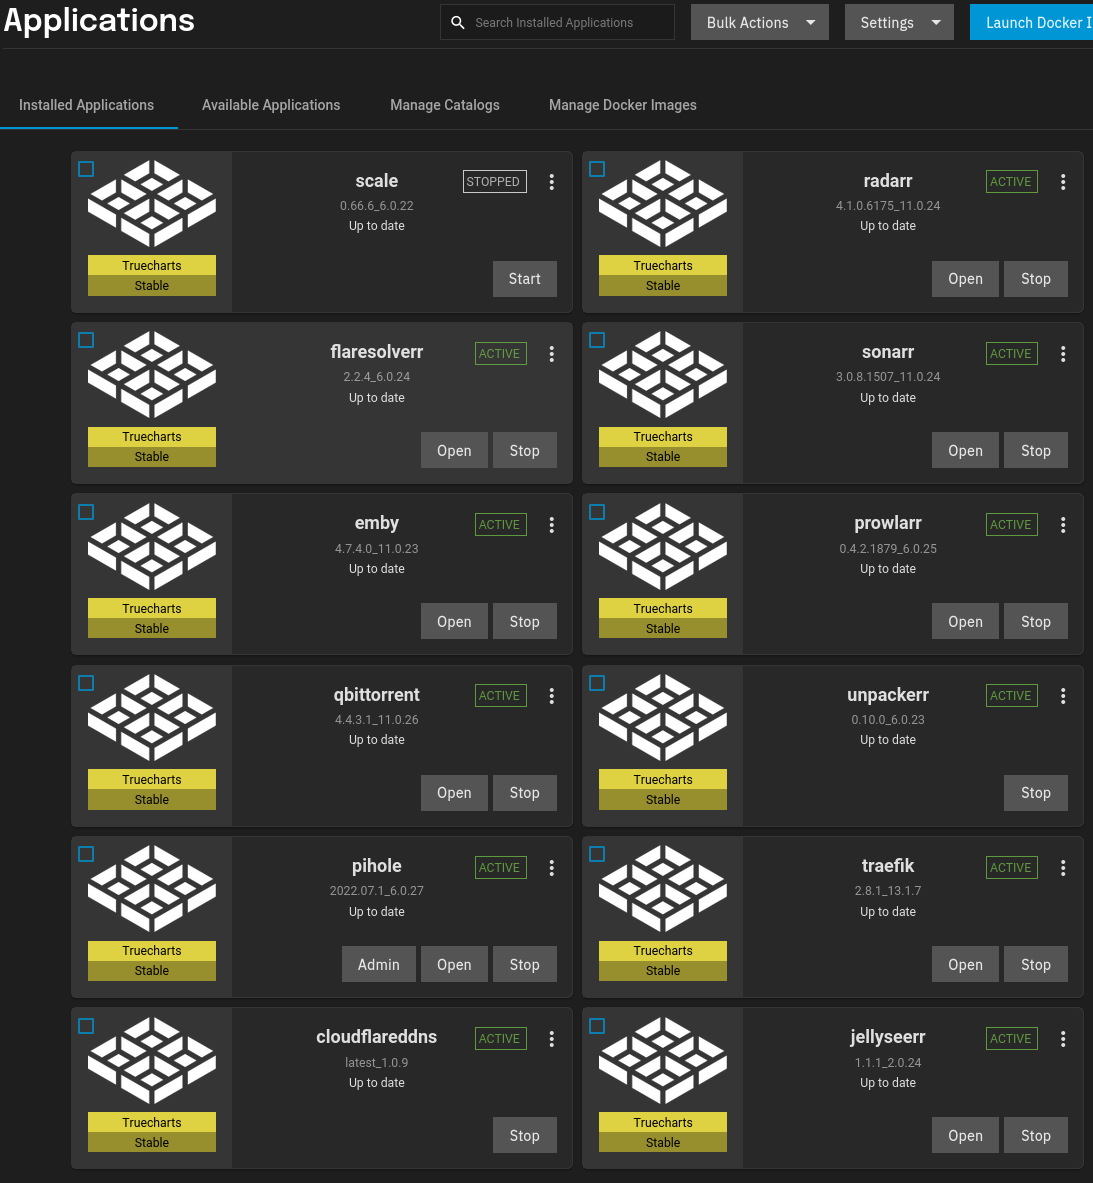Select the jellyseerr application checkbox
This screenshot has height=1183, width=1093.
[x=597, y=1026]
